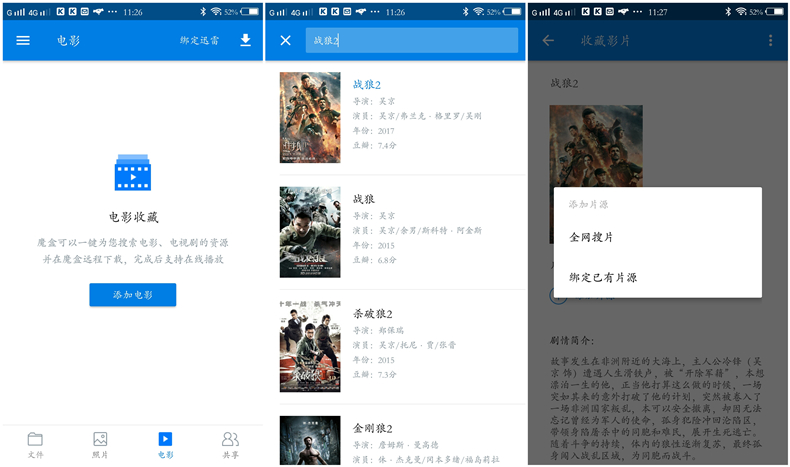790x467 pixels.
Task: Open the 战狼2 poster thumbnail
Action: tap(310, 117)
